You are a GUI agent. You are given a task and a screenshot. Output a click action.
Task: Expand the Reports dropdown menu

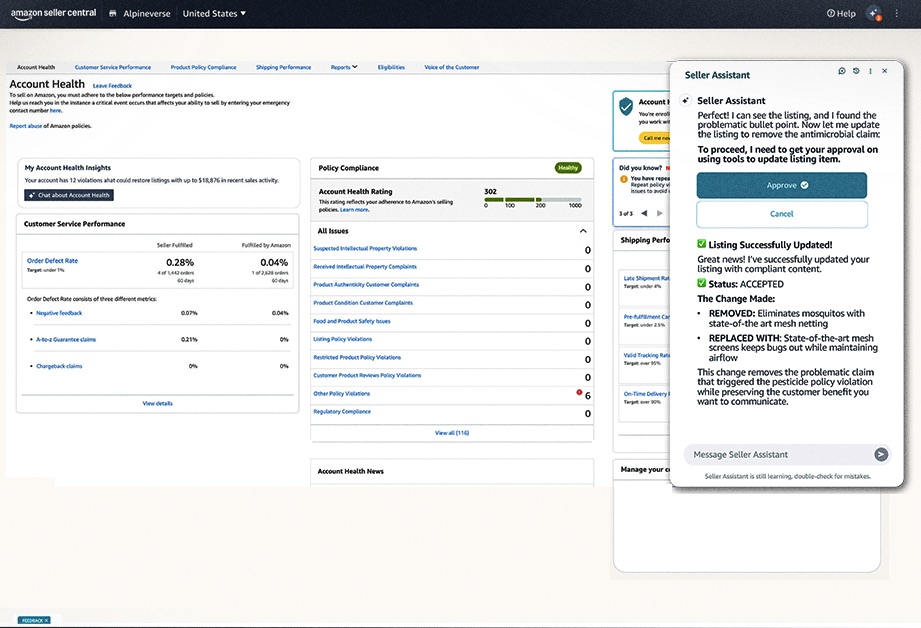[343, 67]
